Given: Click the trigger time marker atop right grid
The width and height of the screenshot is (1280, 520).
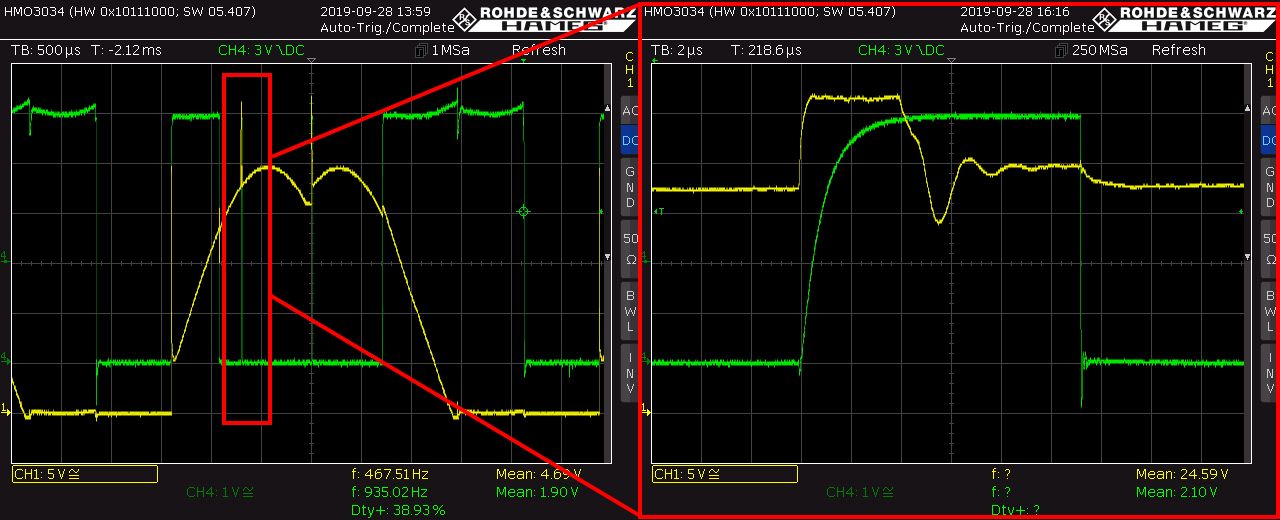Looking at the screenshot, I should (x=952, y=63).
